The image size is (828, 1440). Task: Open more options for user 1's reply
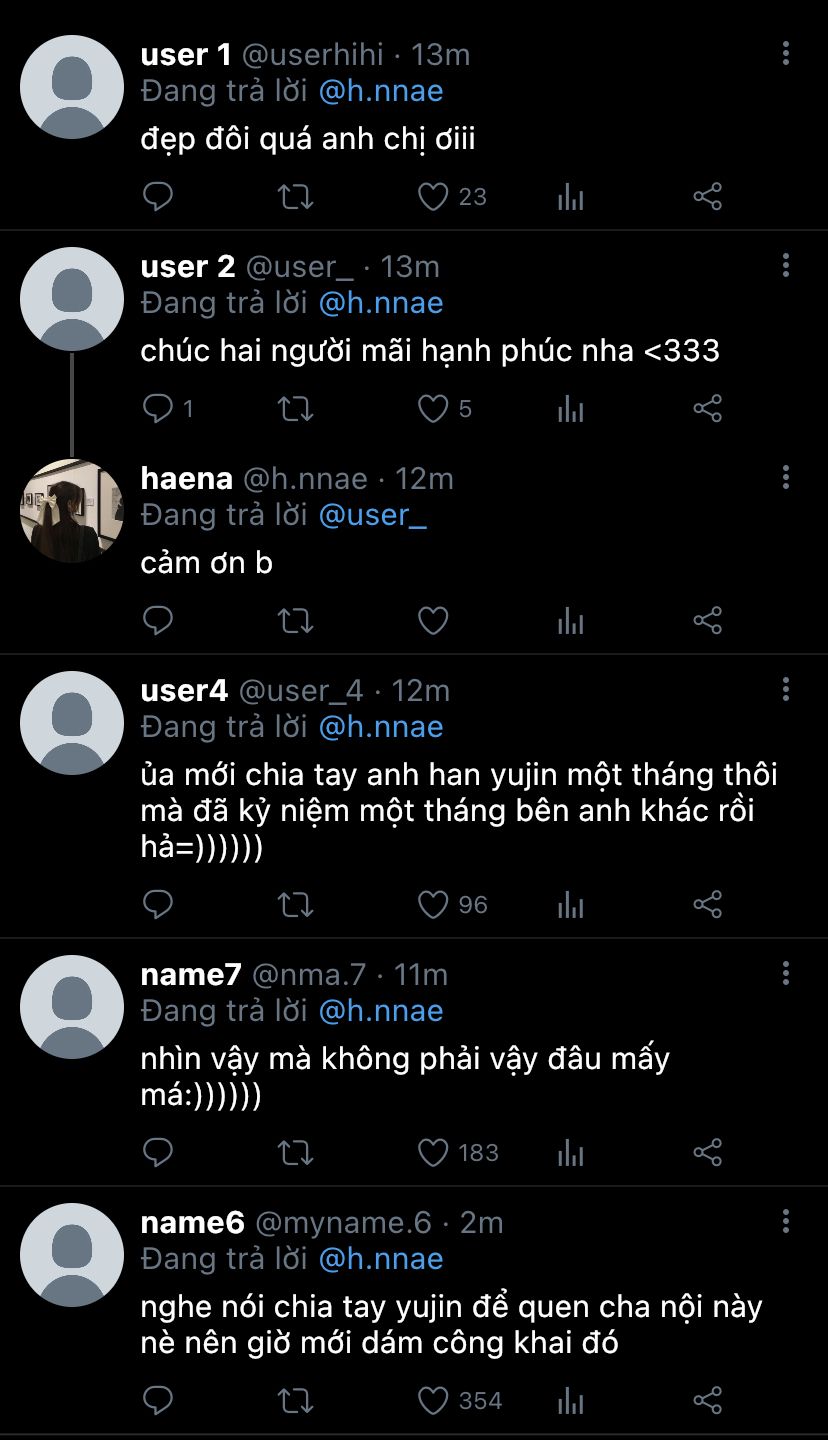point(786,54)
